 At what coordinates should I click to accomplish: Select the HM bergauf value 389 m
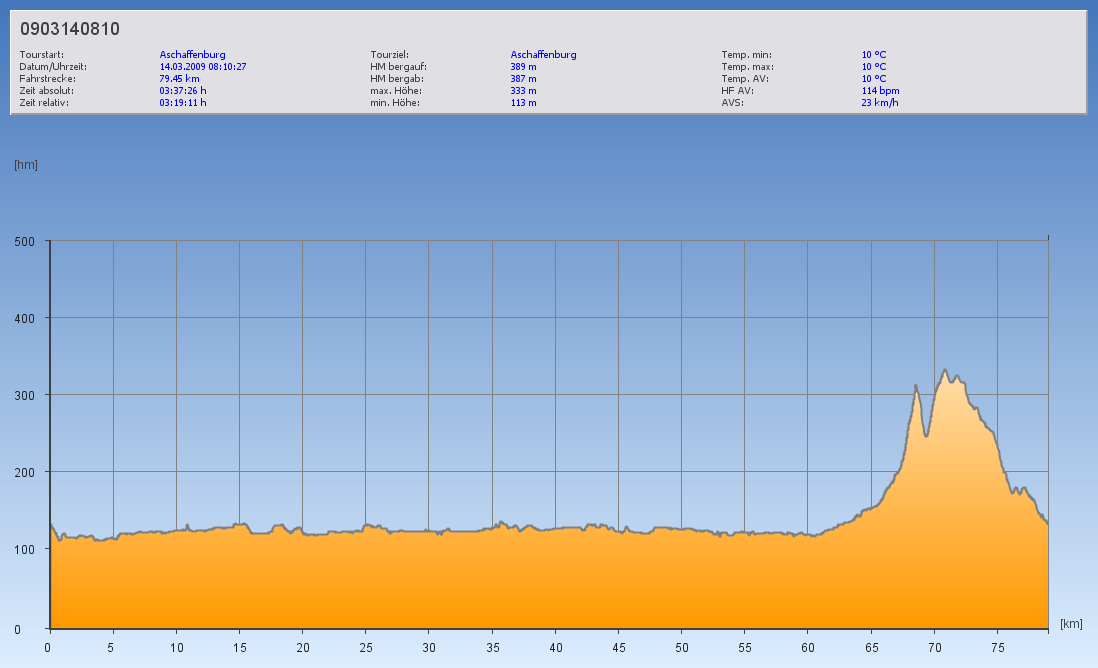tap(523, 67)
